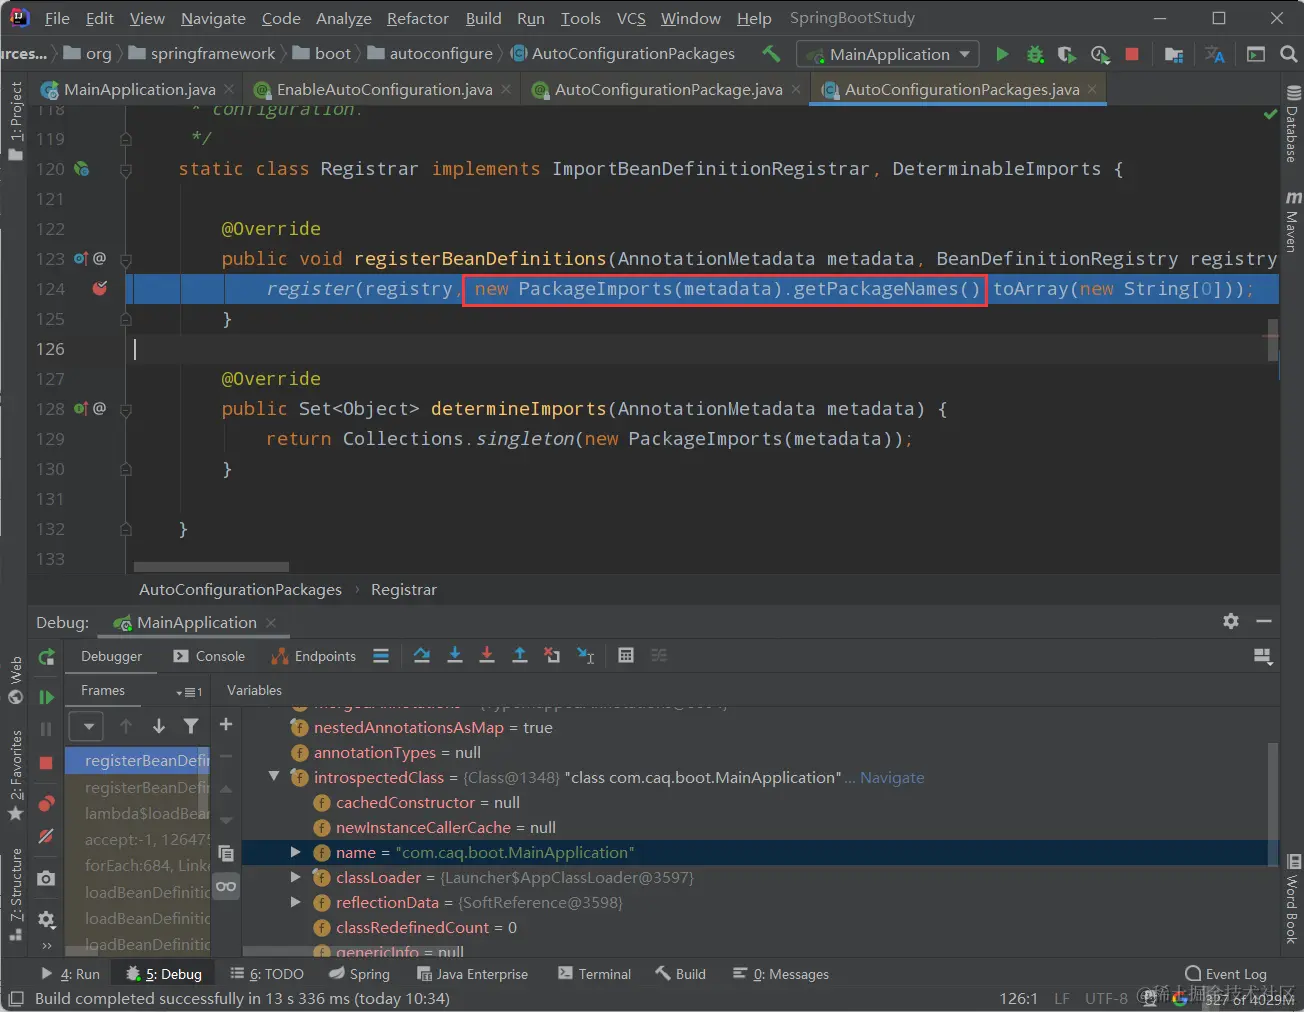The width and height of the screenshot is (1304, 1012).
Task: Open the MainApplication run configuration dropdown
Action: coord(888,54)
